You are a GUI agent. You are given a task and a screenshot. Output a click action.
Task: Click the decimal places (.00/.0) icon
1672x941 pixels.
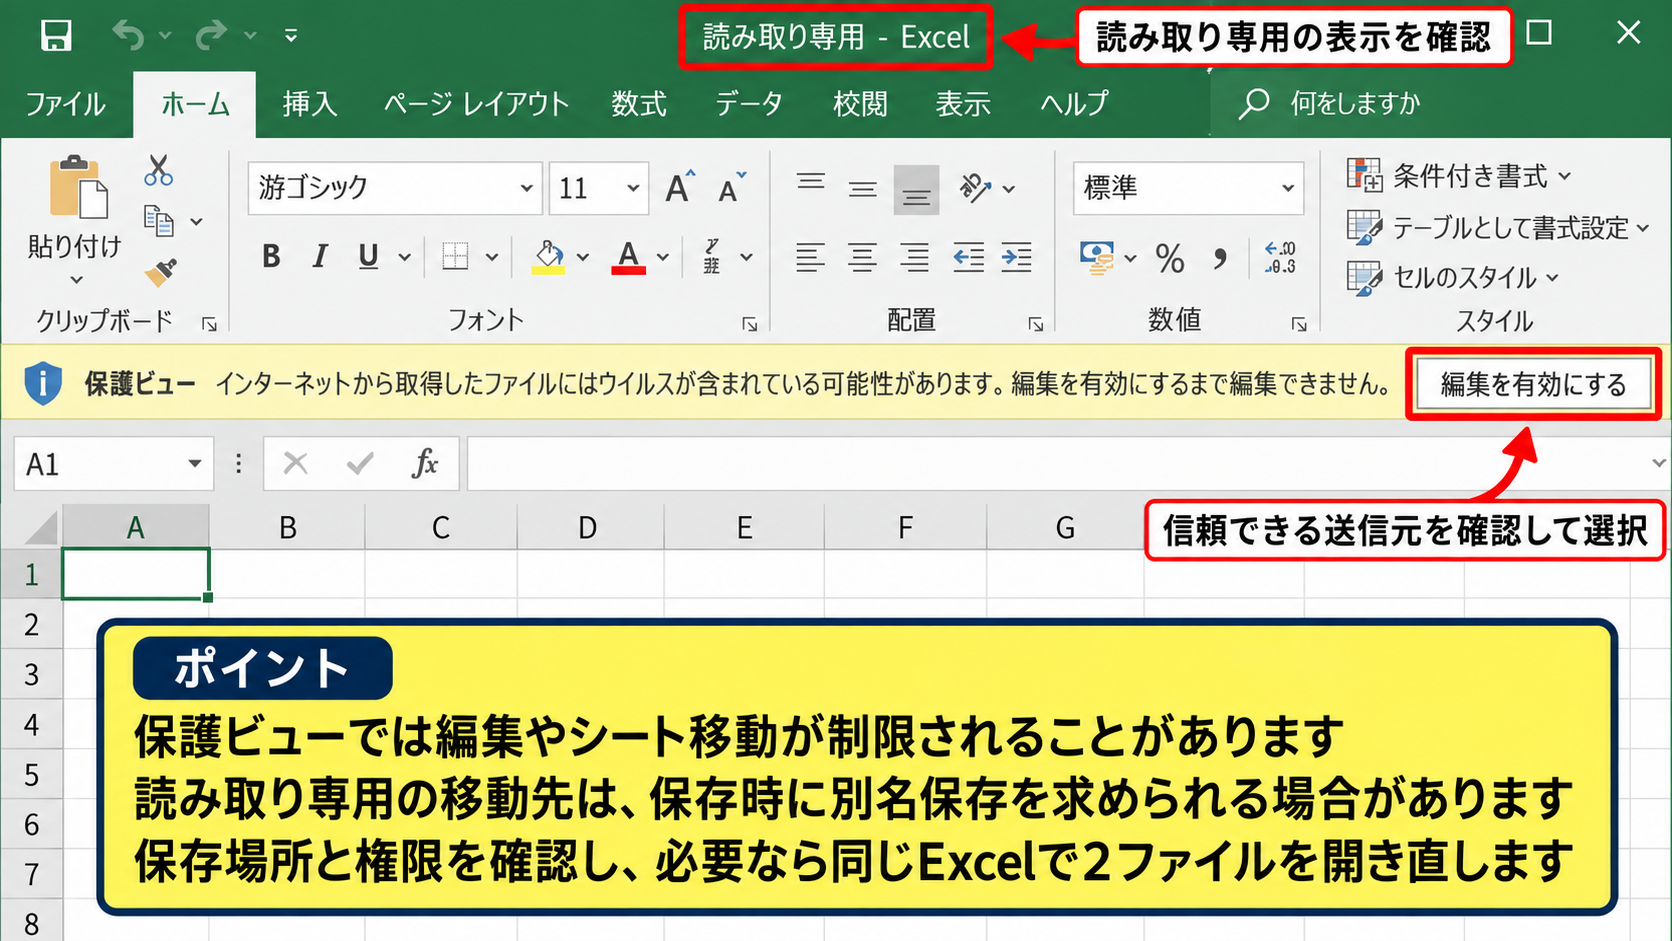[1280, 258]
